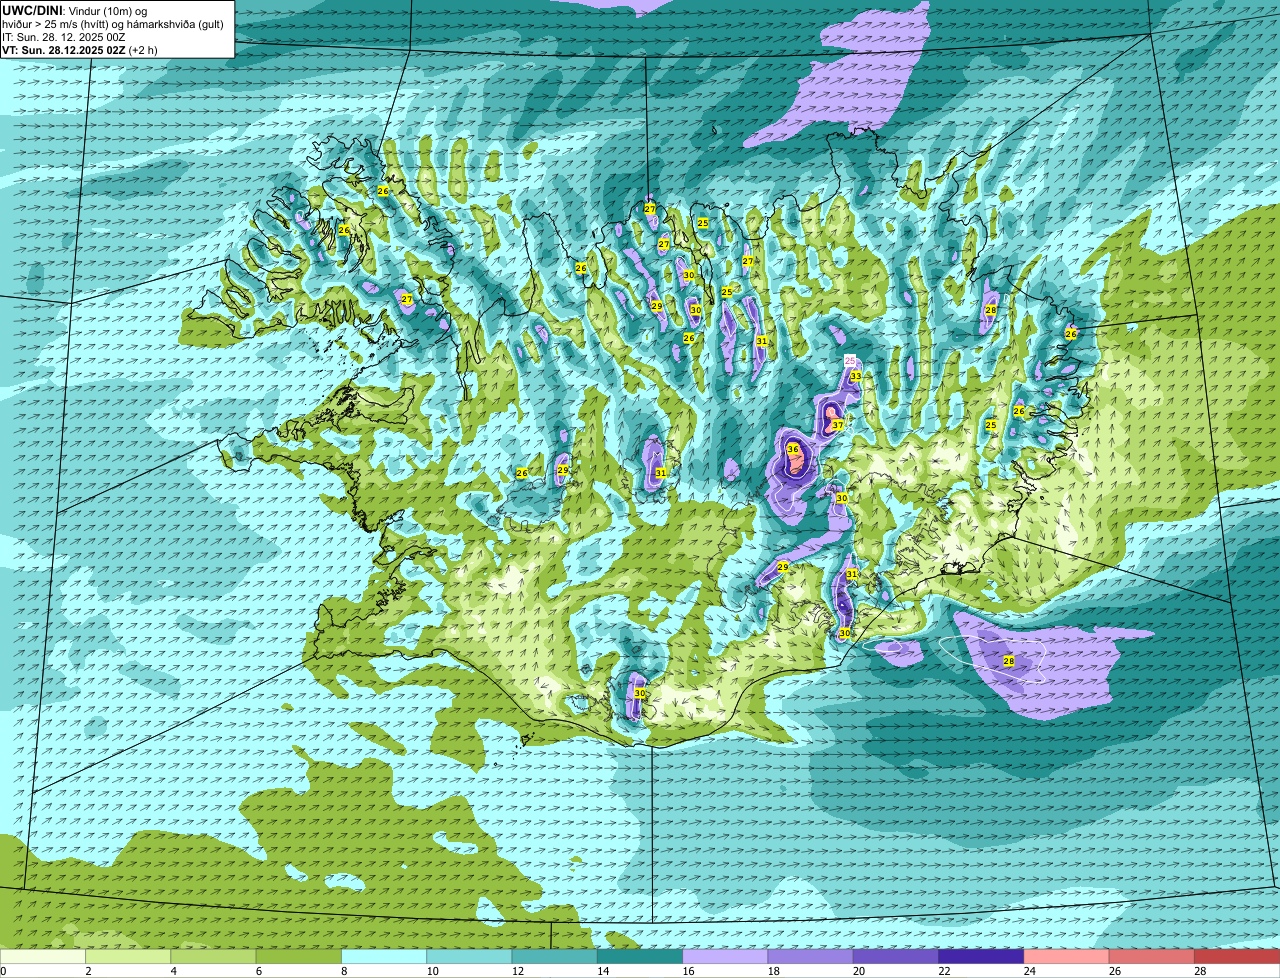The image size is (1280, 978).
Task: Click the "IT: Sun. 28. 12. 2025 00Z" line
Action: coord(64,36)
